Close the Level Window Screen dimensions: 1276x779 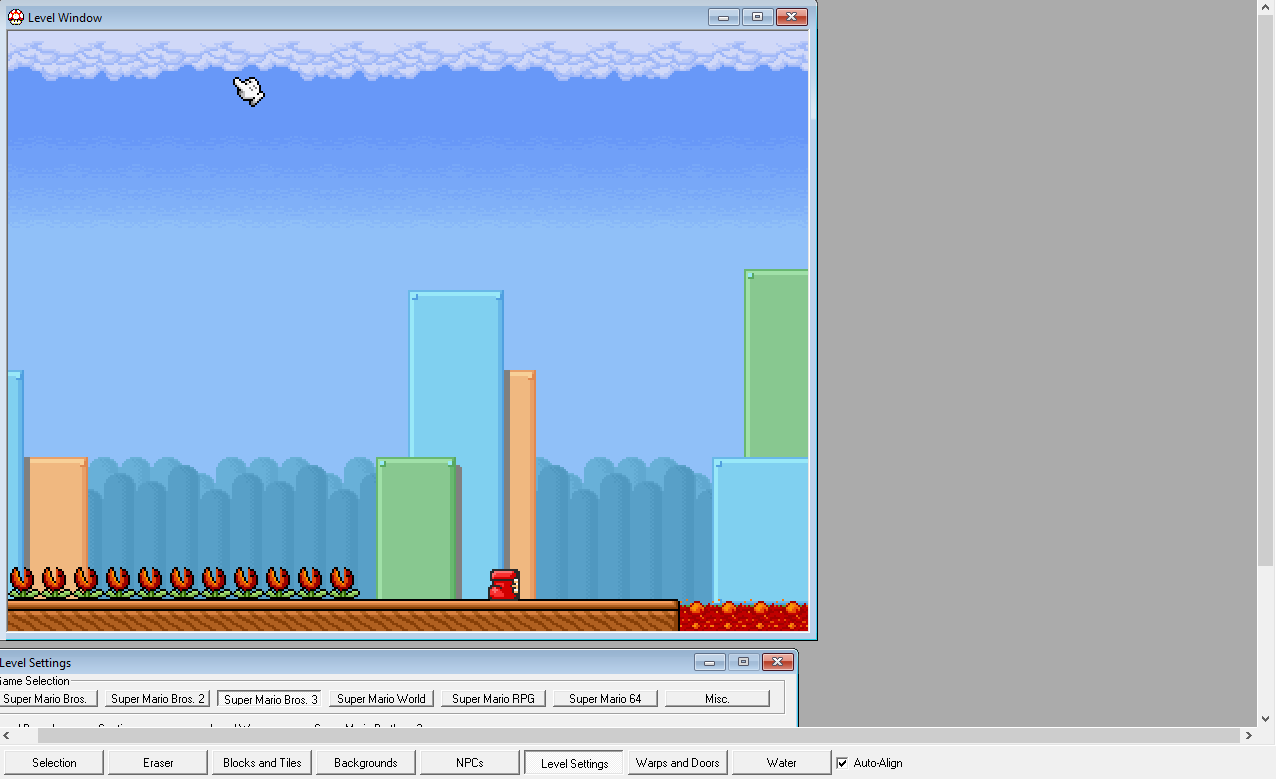(x=792, y=17)
